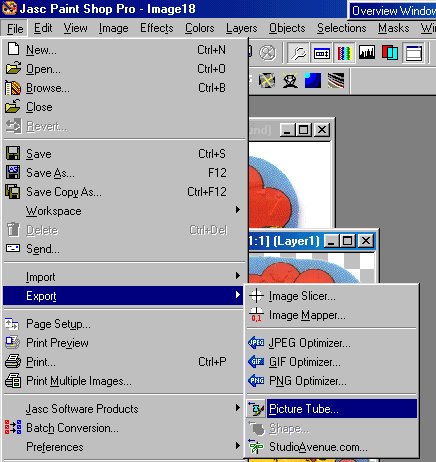Click the crossed-square effect icon in the effects toolbar
436x462 pixels.
267,80
